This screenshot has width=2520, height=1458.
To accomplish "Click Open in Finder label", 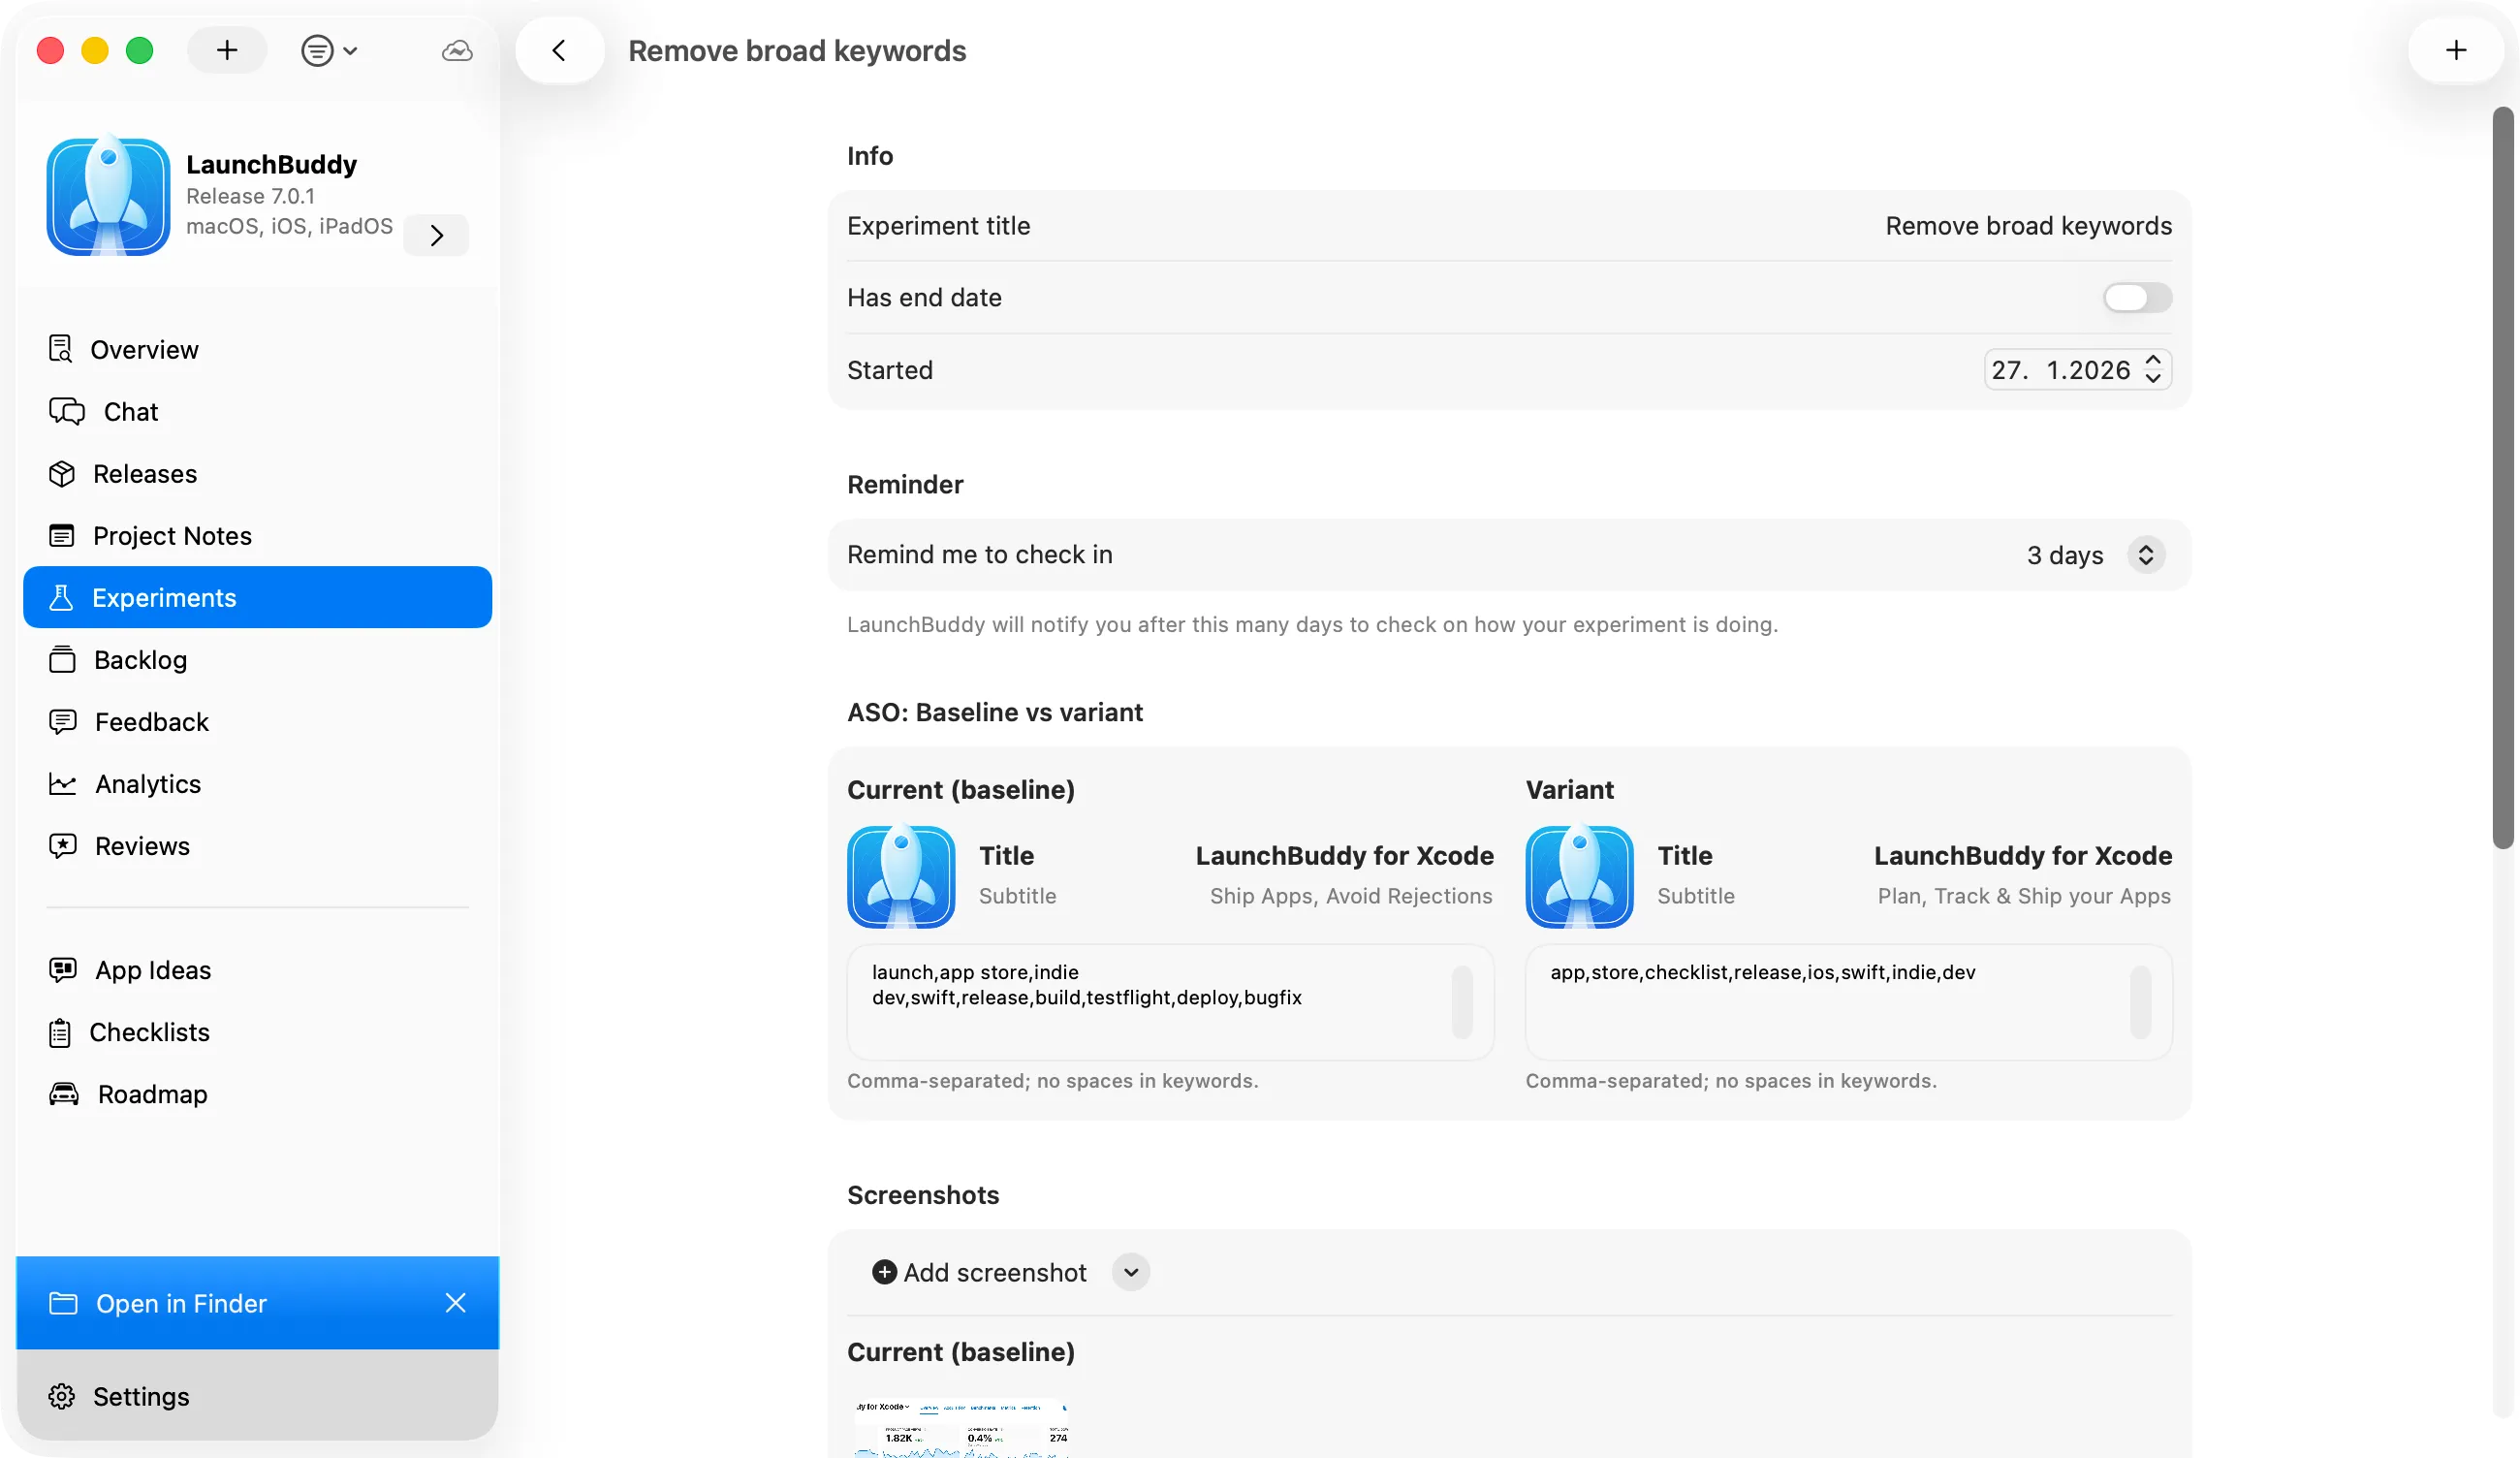I will coord(181,1302).
